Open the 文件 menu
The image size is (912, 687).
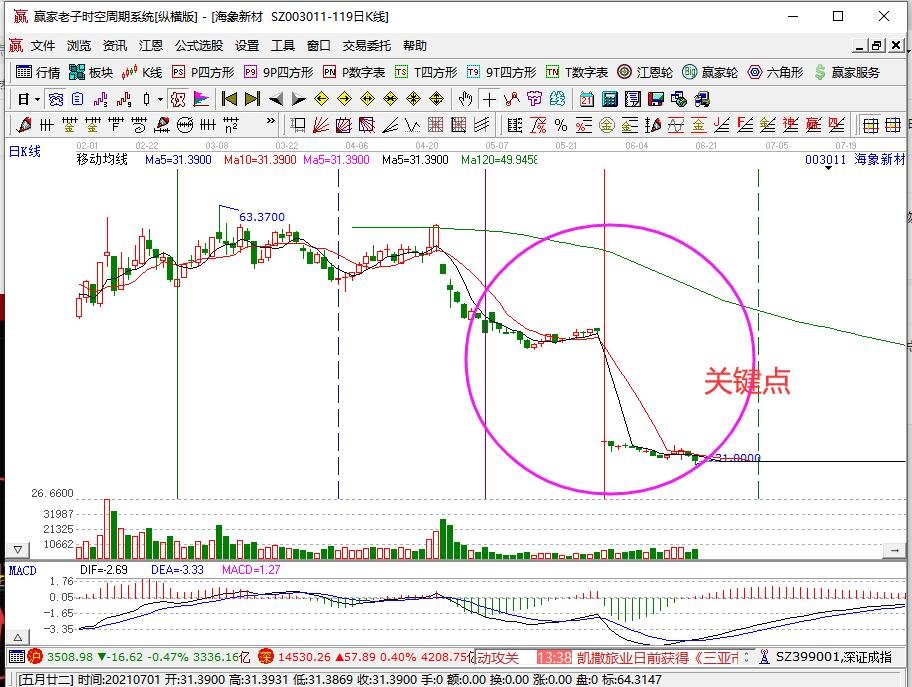43,45
